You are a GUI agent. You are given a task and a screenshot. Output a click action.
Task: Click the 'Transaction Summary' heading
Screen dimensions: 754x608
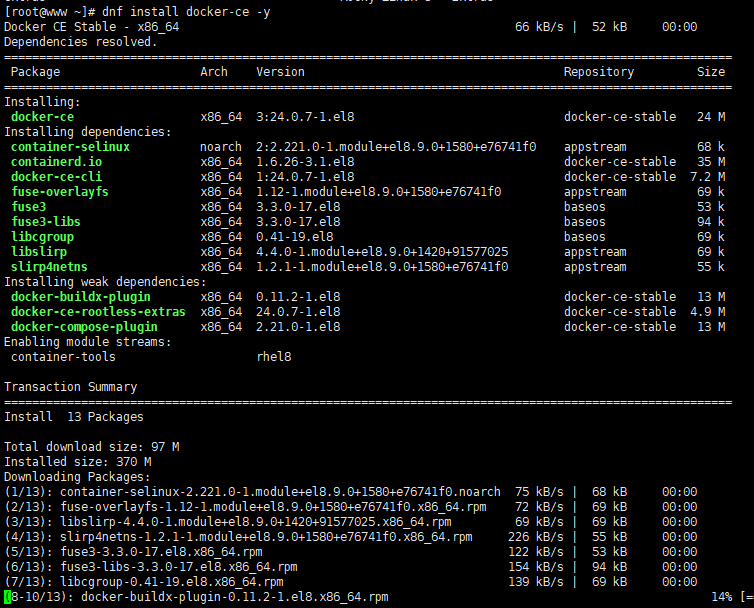[71, 387]
